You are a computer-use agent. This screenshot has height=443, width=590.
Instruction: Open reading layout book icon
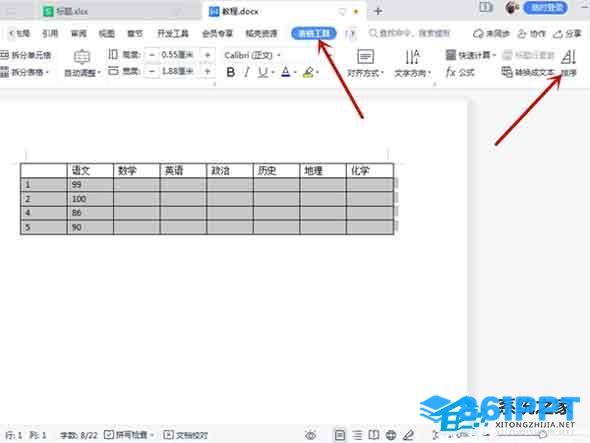pos(374,435)
